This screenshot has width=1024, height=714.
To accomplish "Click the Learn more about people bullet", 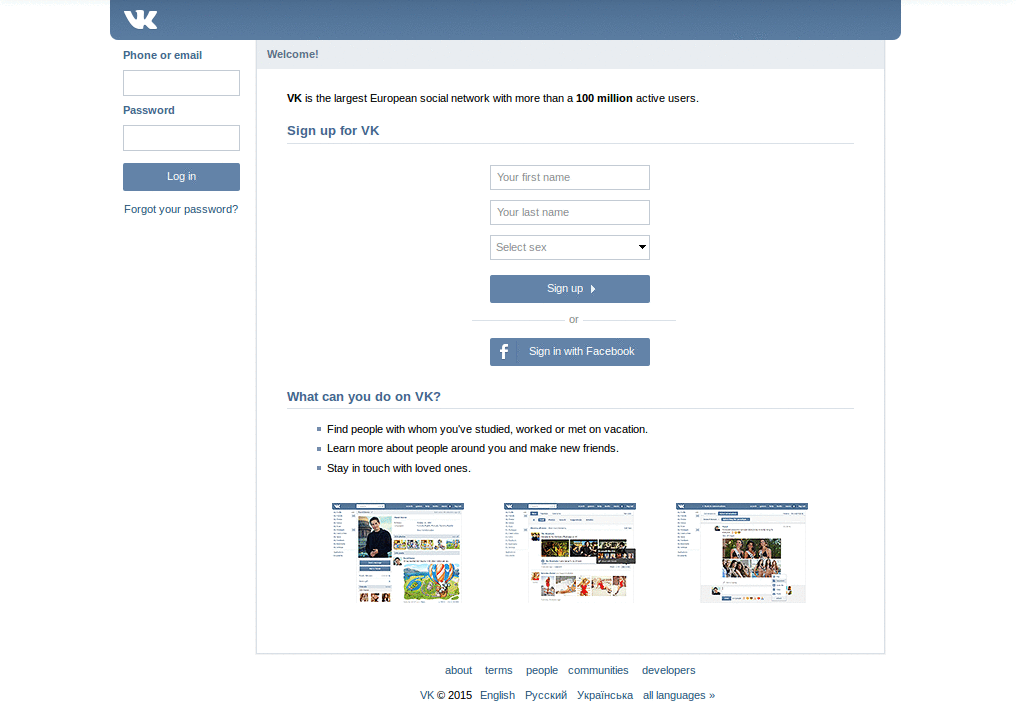I will pos(472,448).
